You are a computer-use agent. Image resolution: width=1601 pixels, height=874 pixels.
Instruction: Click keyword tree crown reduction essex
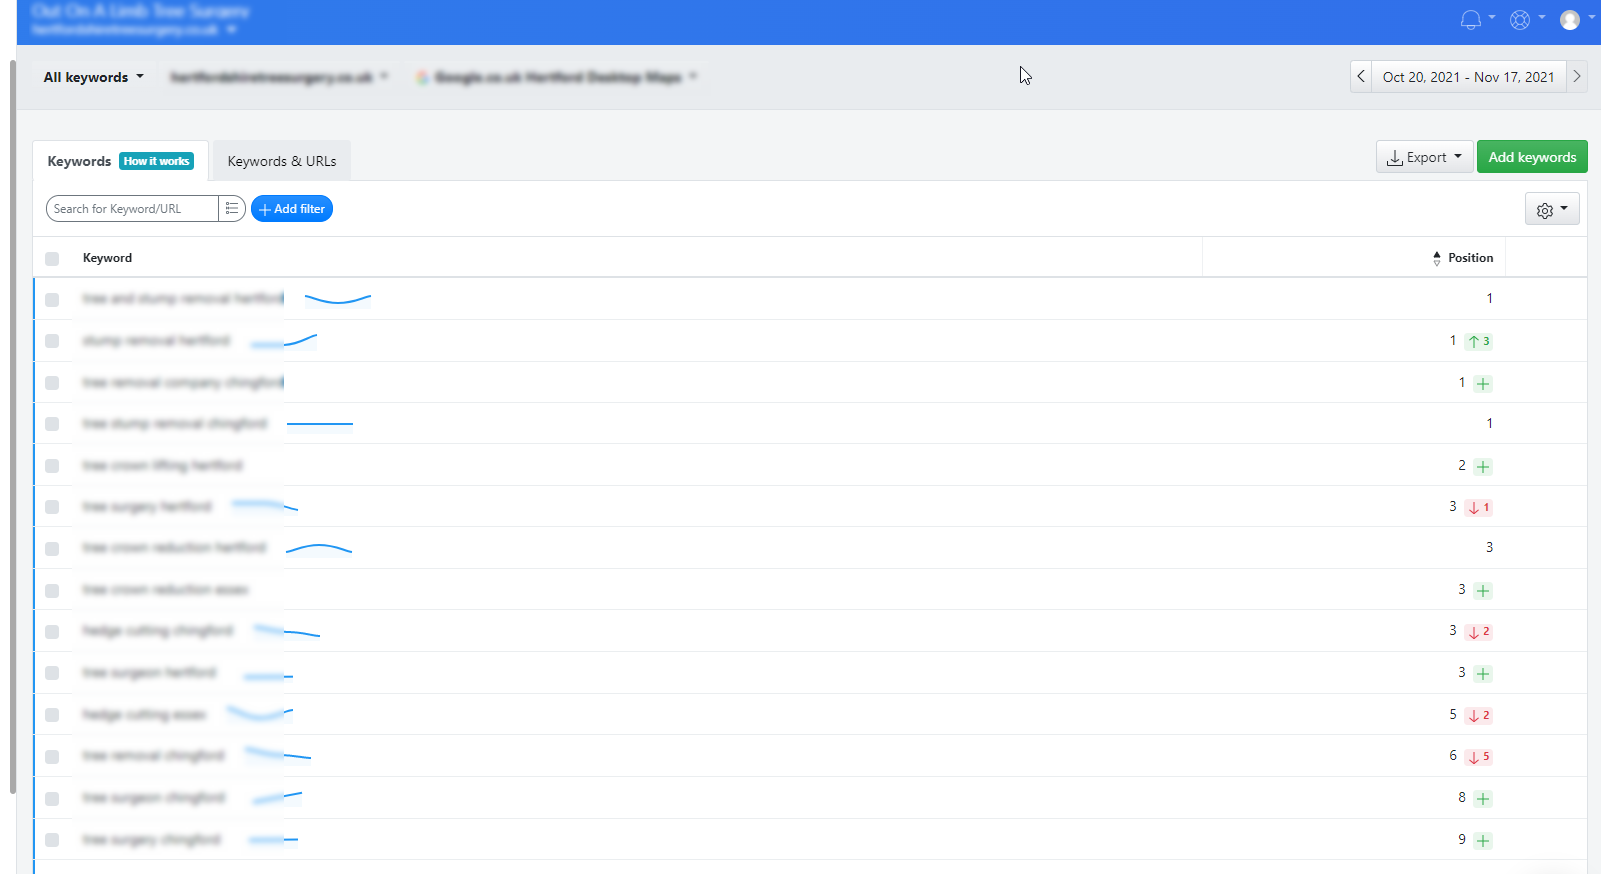pyautogui.click(x=165, y=590)
